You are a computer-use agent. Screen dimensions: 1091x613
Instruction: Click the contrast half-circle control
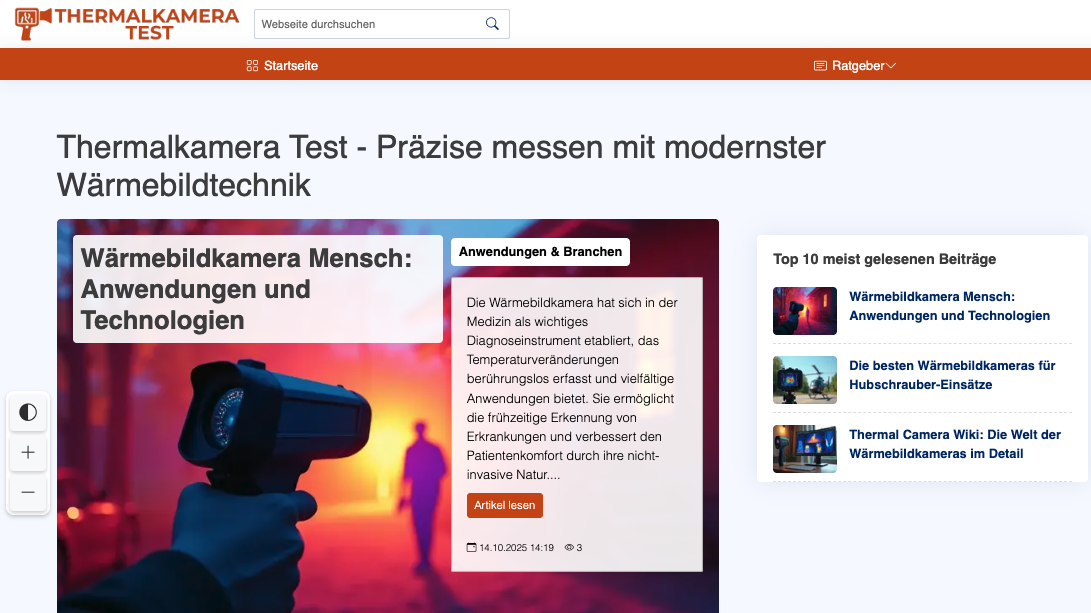coord(28,412)
